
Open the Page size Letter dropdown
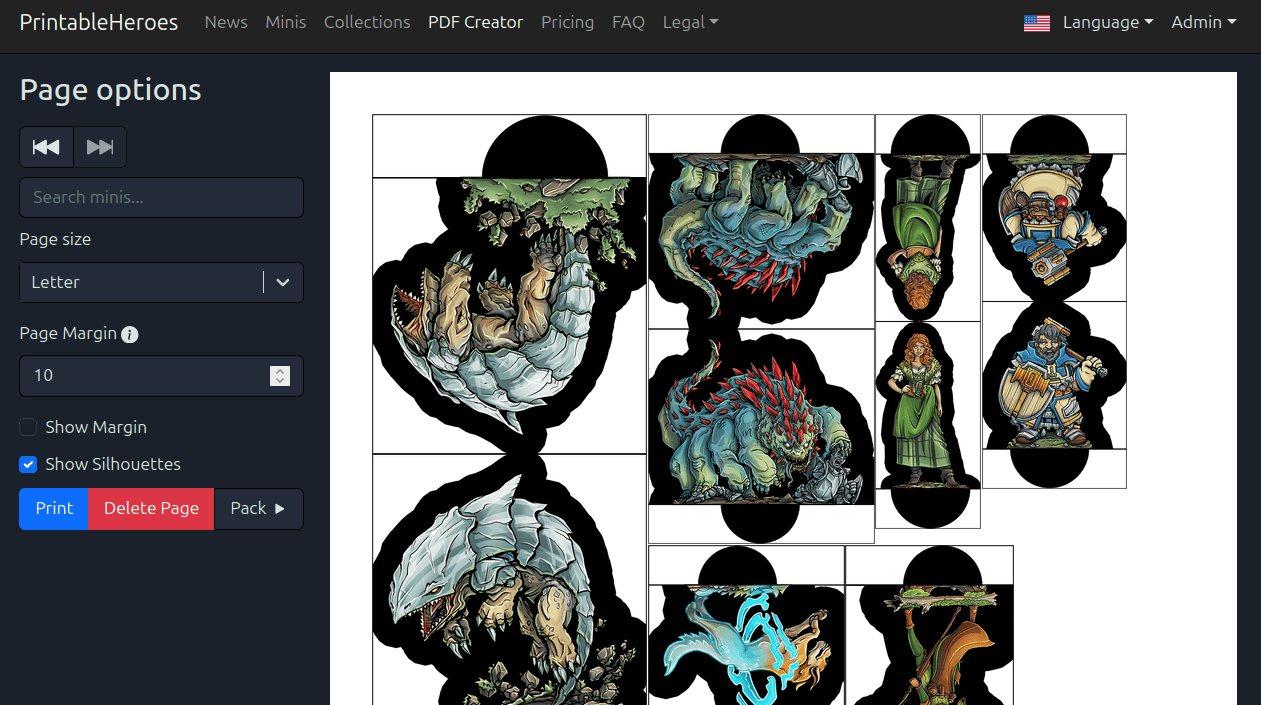(161, 282)
